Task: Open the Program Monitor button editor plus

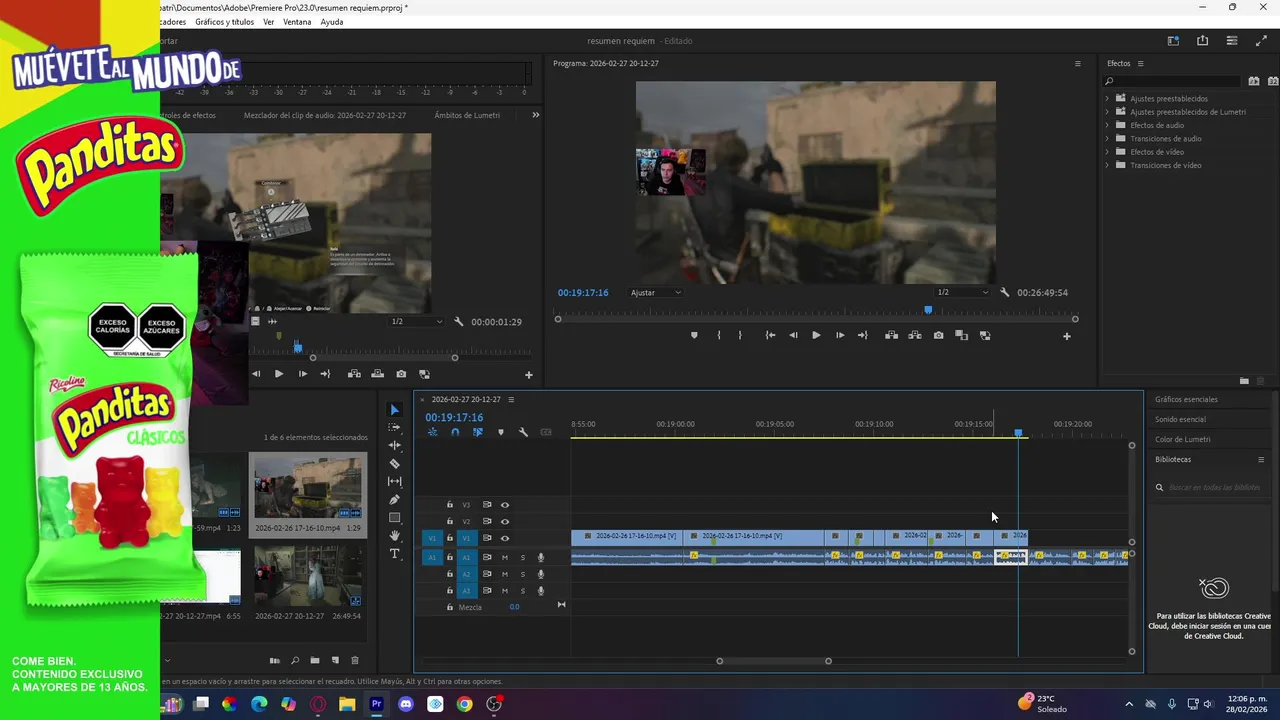Action: click(x=1066, y=336)
